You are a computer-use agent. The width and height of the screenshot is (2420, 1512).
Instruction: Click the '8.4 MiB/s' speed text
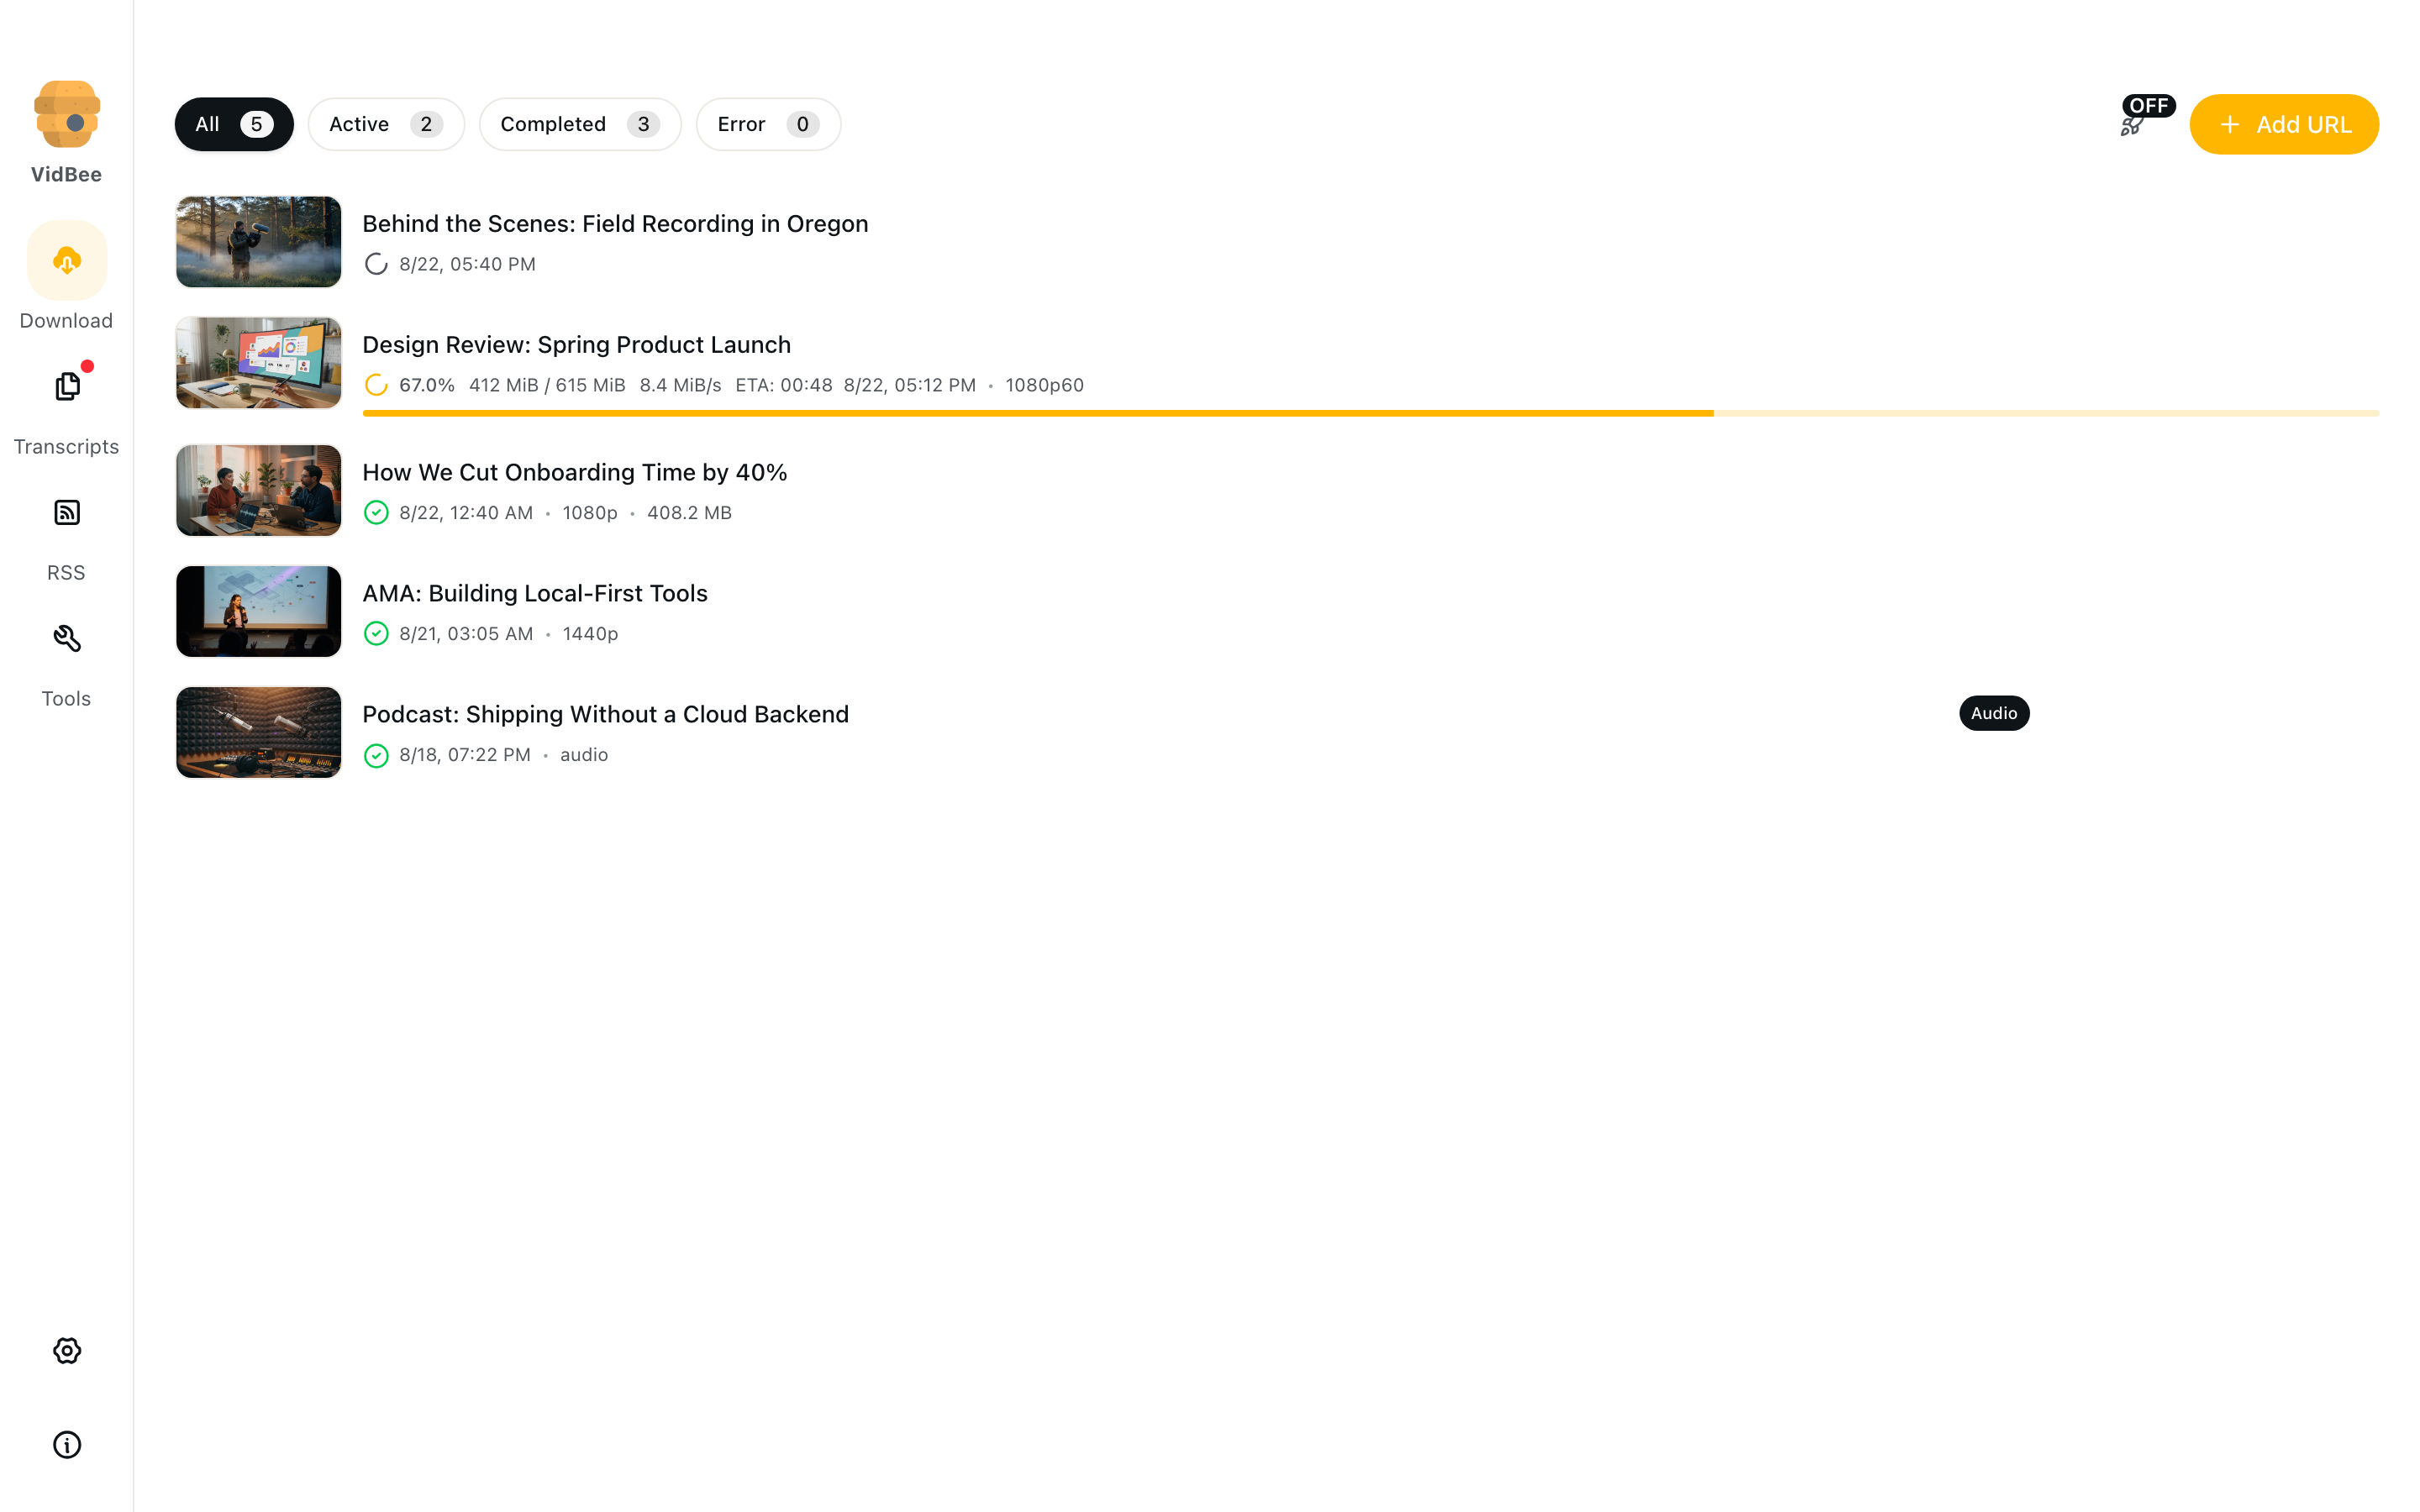680,385
